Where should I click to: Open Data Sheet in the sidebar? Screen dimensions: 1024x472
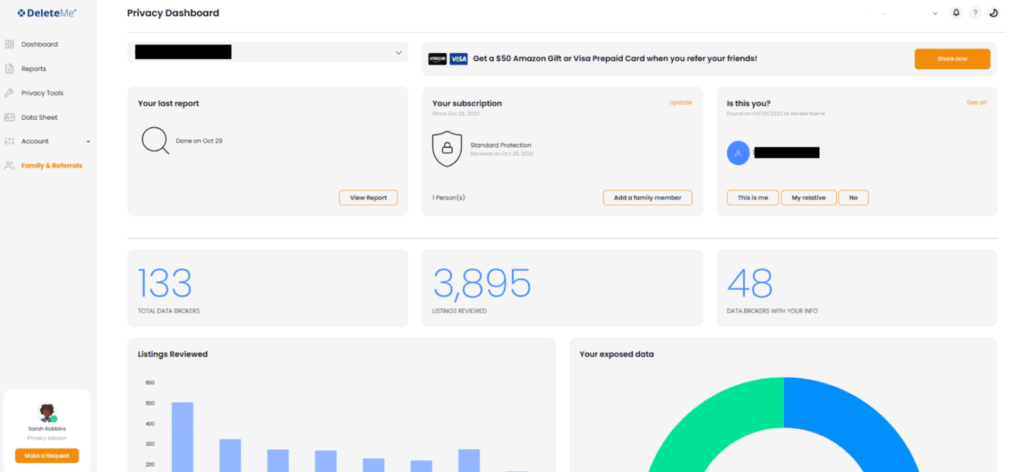click(x=39, y=118)
